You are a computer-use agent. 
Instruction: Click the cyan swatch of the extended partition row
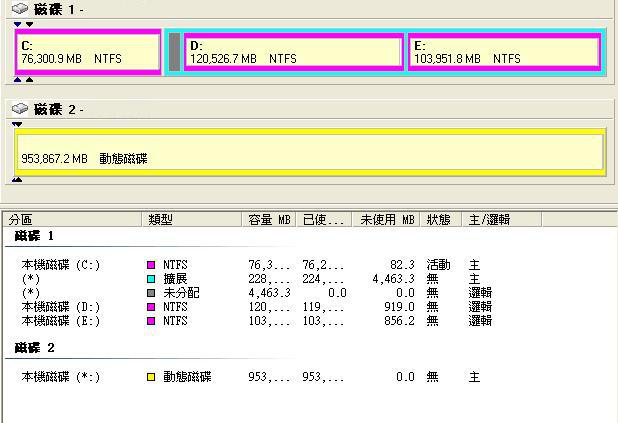(x=151, y=279)
